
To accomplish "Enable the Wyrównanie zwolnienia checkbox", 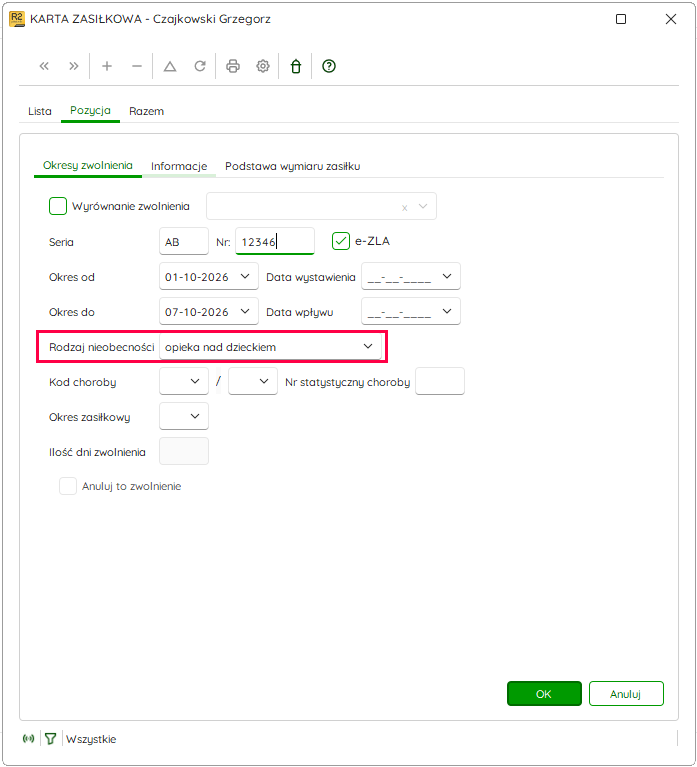I will pos(58,206).
